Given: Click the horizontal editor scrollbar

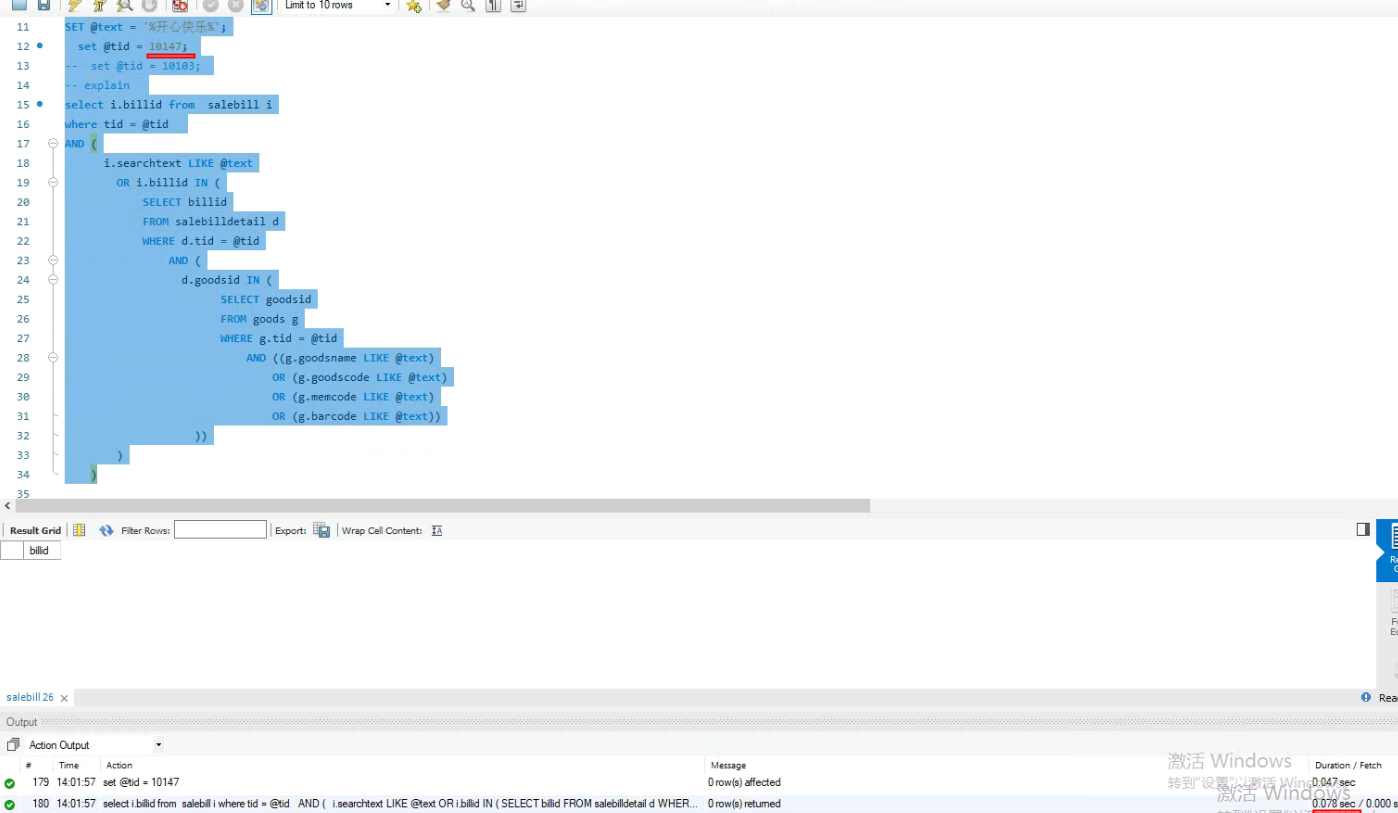Looking at the screenshot, I should pyautogui.click(x=442, y=506).
